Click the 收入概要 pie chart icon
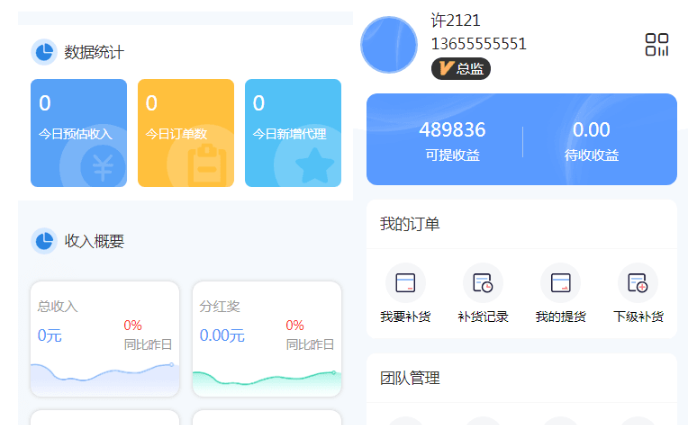This screenshot has width=693, height=425. (x=44, y=241)
